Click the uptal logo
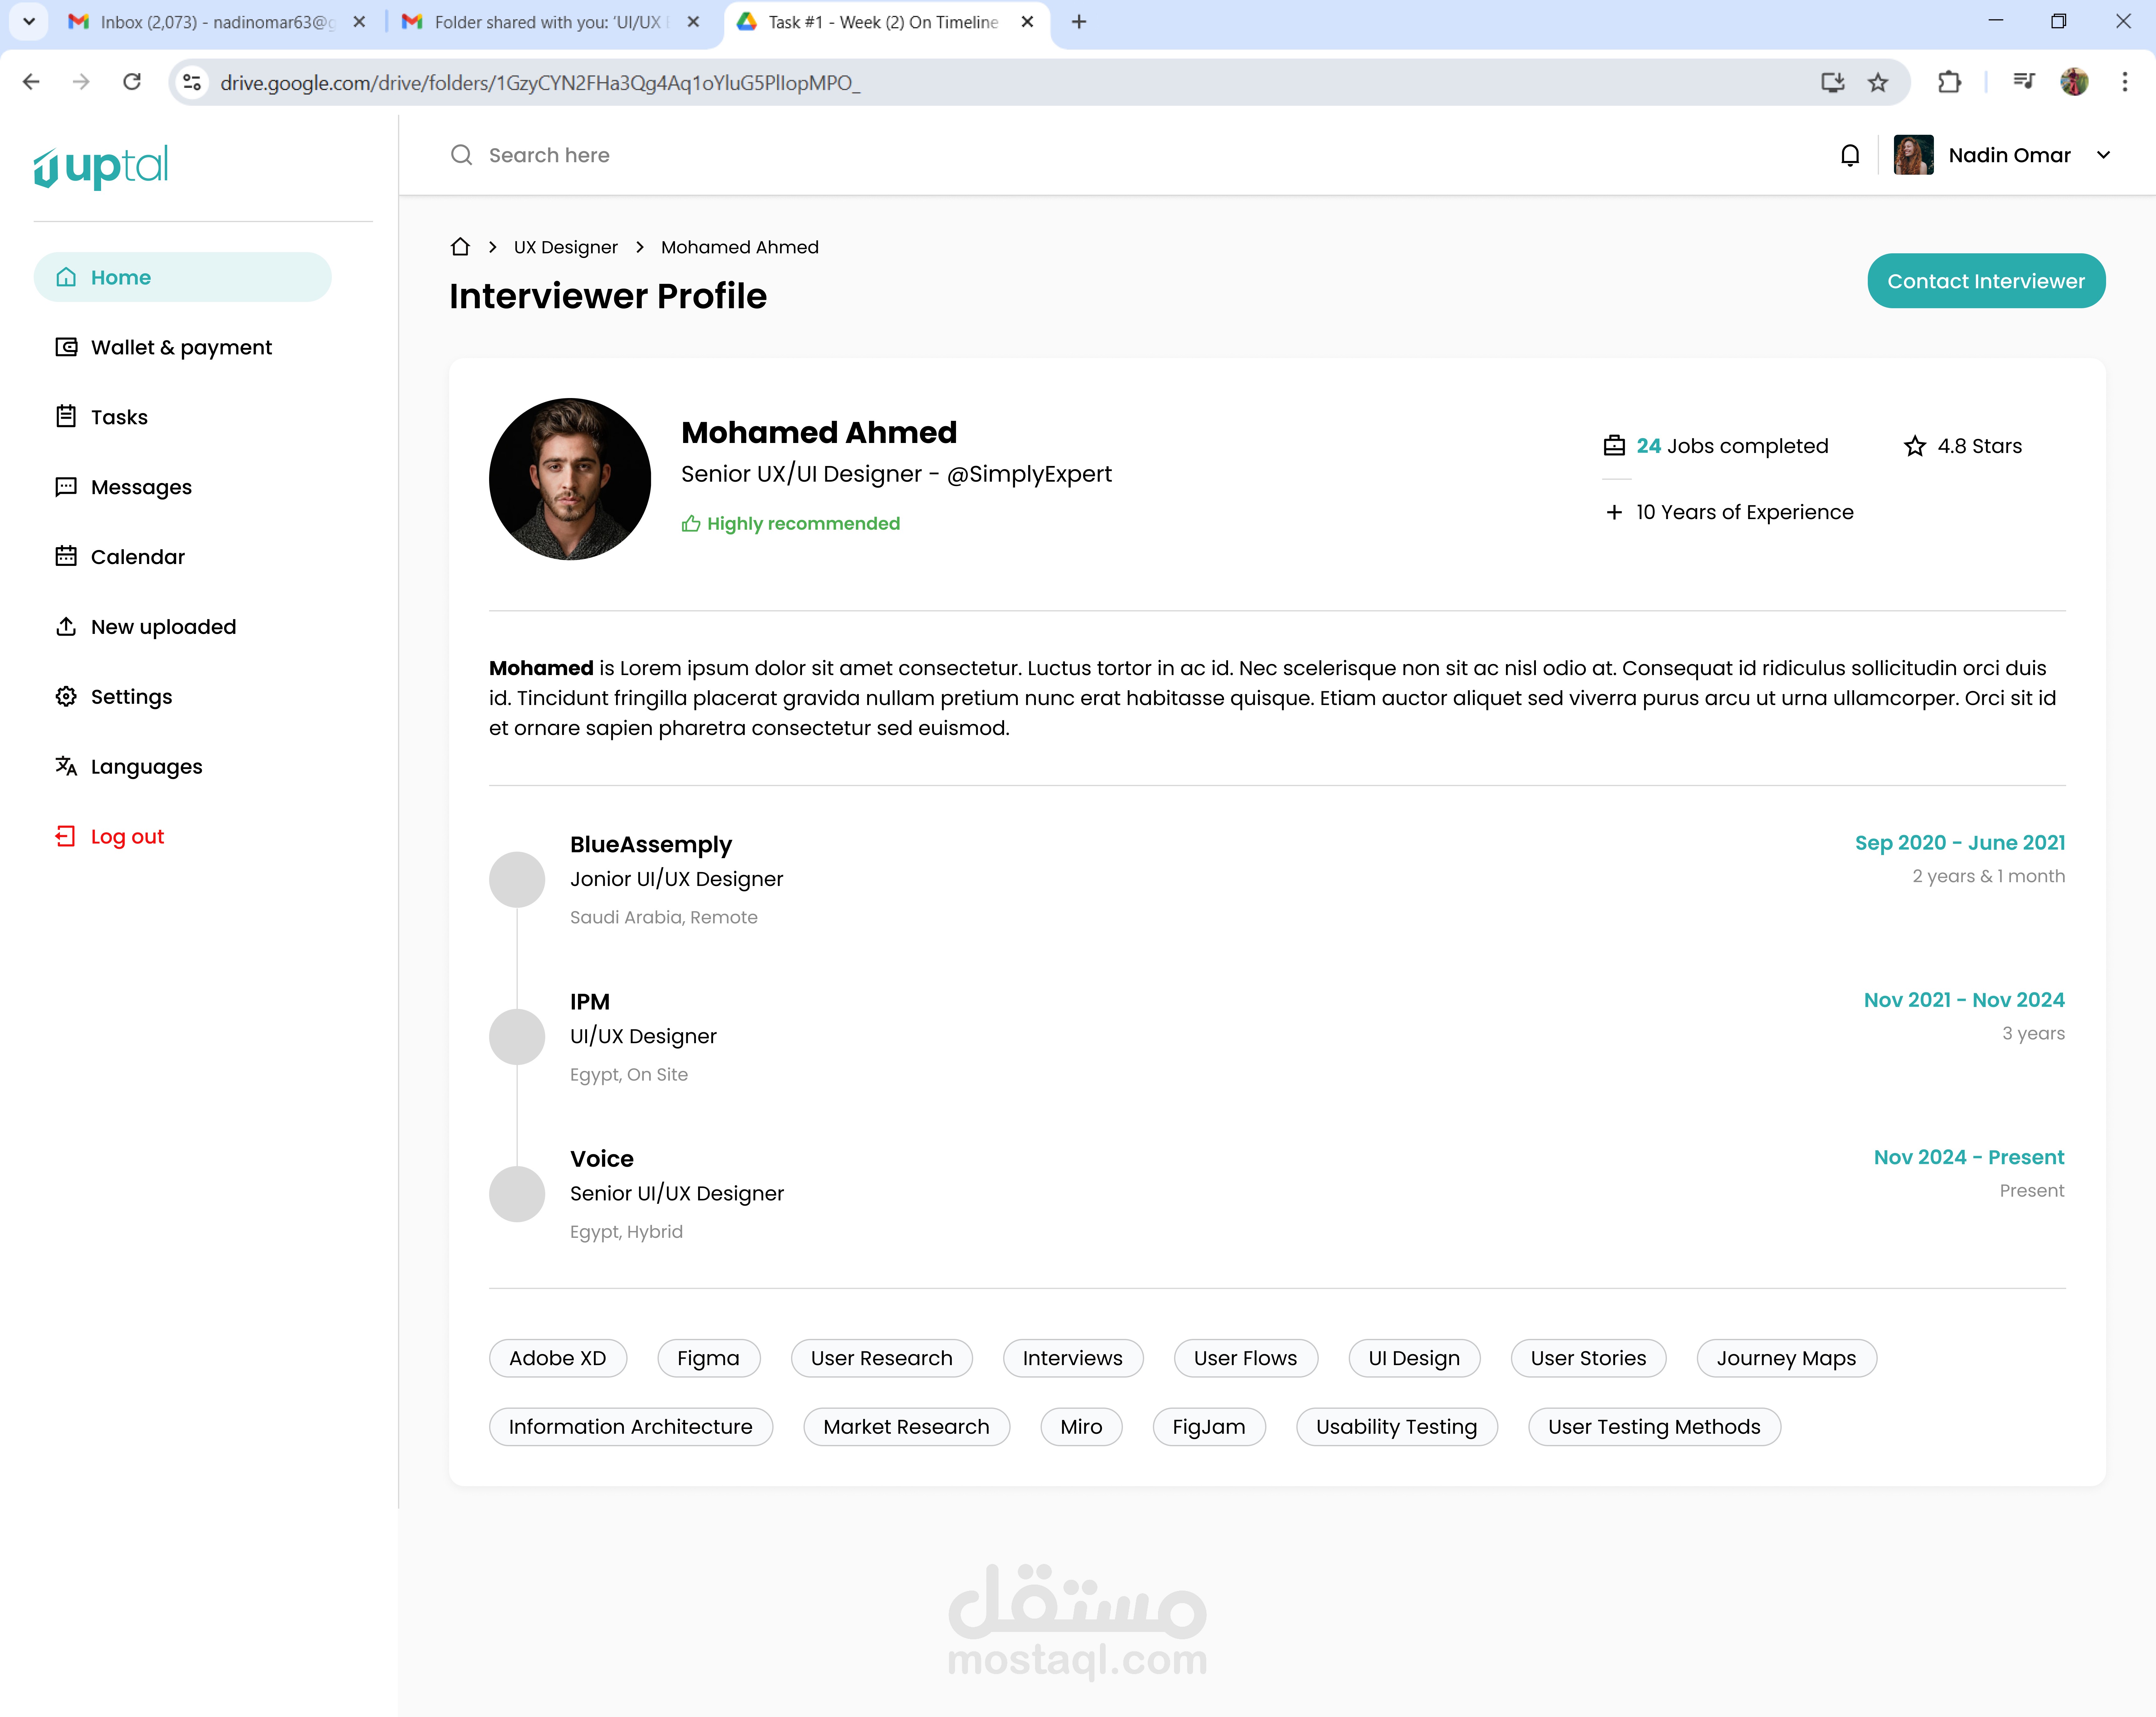 point(101,166)
